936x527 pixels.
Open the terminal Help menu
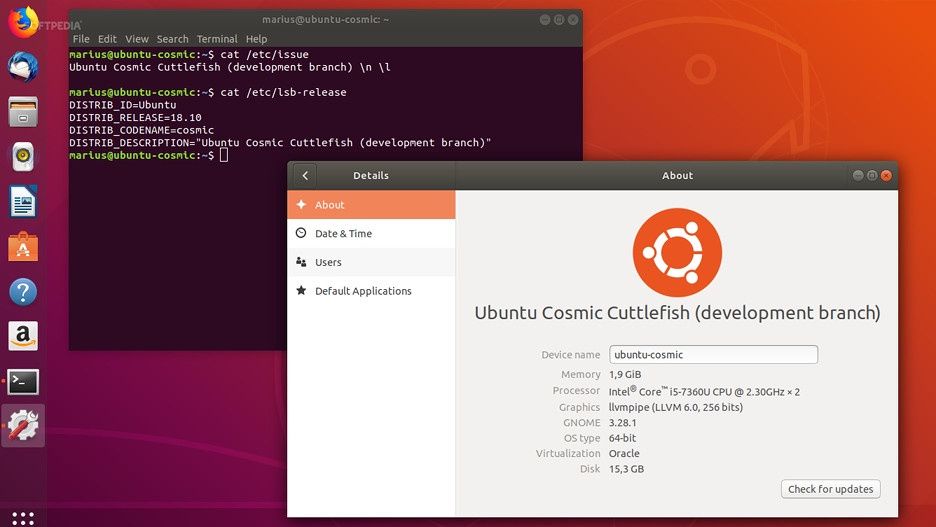click(257, 39)
